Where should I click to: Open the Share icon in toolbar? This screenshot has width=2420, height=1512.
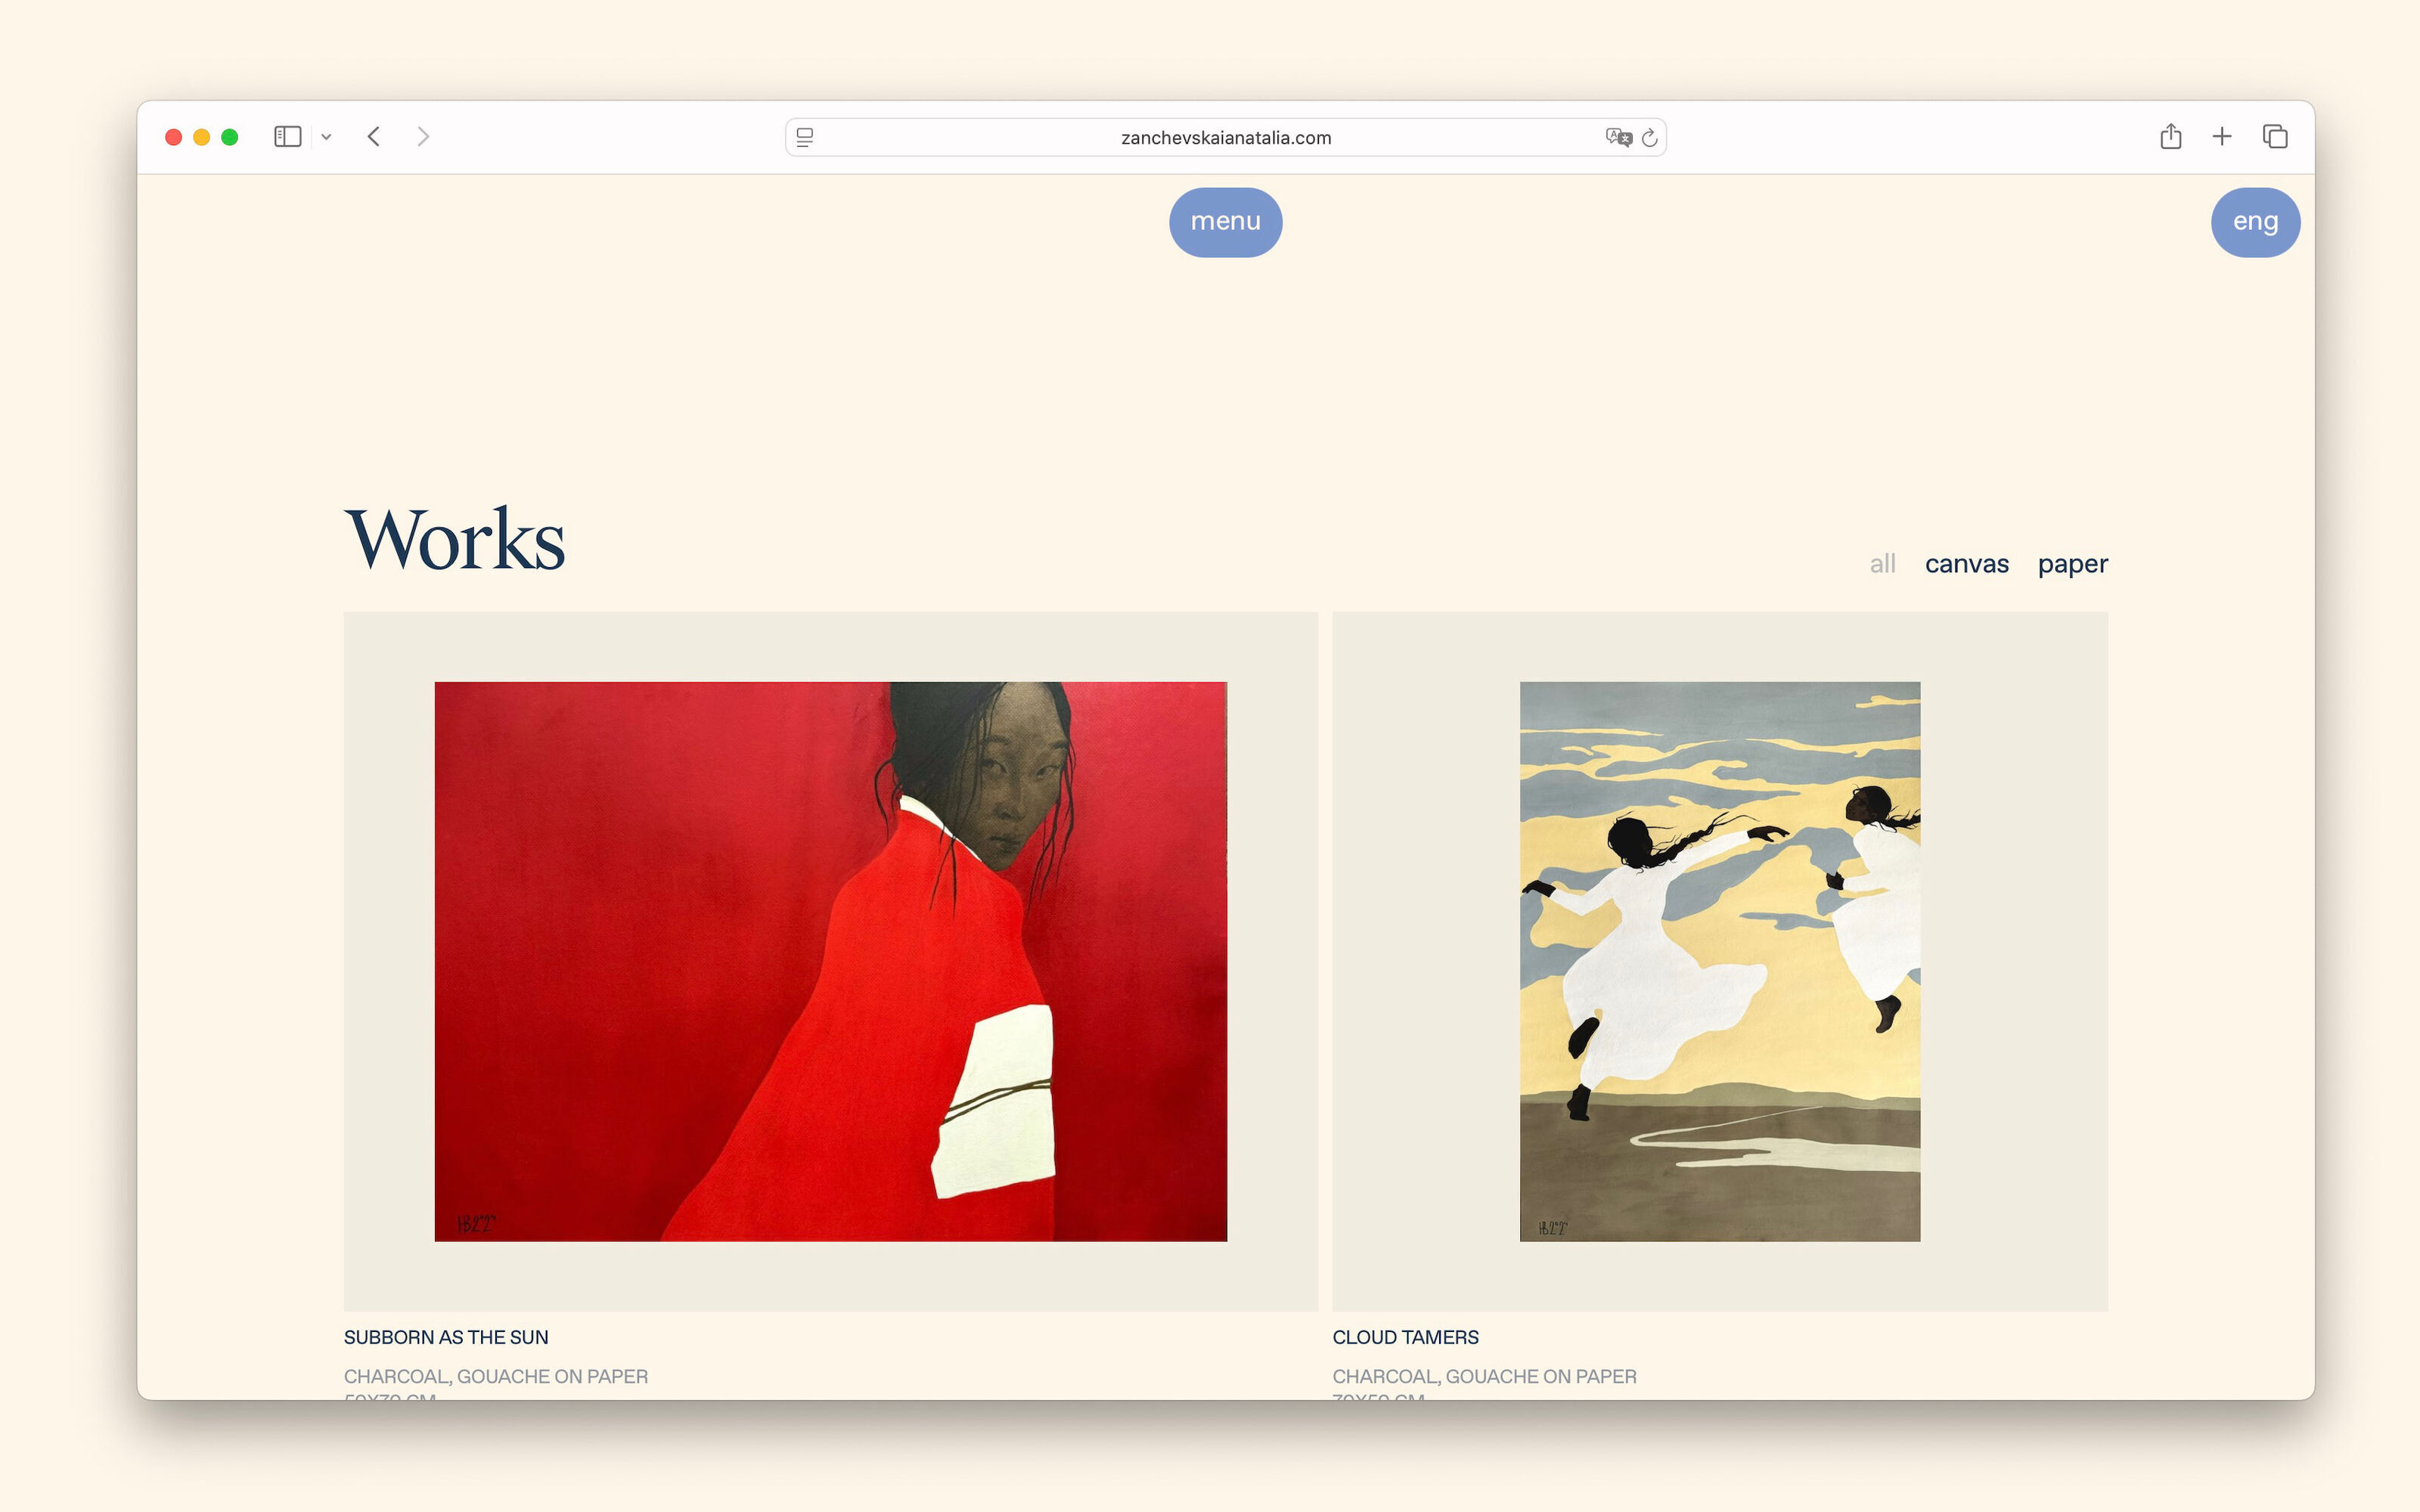click(x=2170, y=136)
